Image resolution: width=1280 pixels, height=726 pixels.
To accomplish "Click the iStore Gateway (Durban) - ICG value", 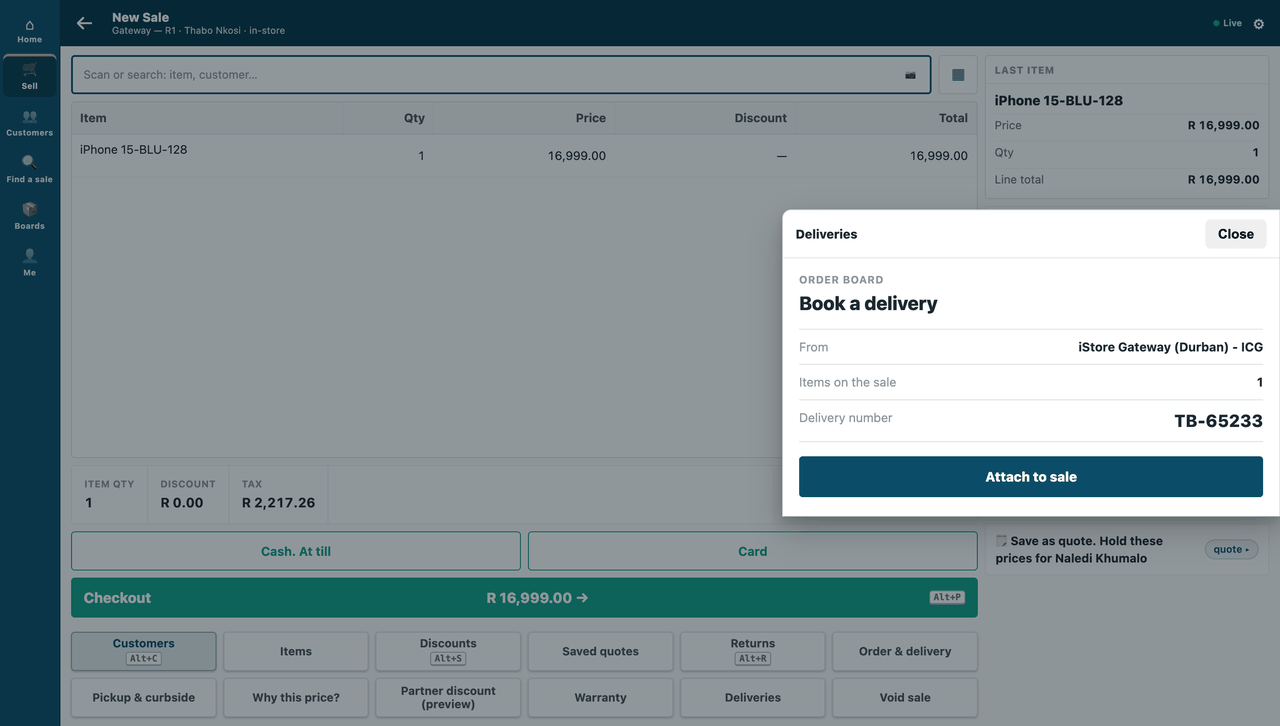I will point(1170,347).
